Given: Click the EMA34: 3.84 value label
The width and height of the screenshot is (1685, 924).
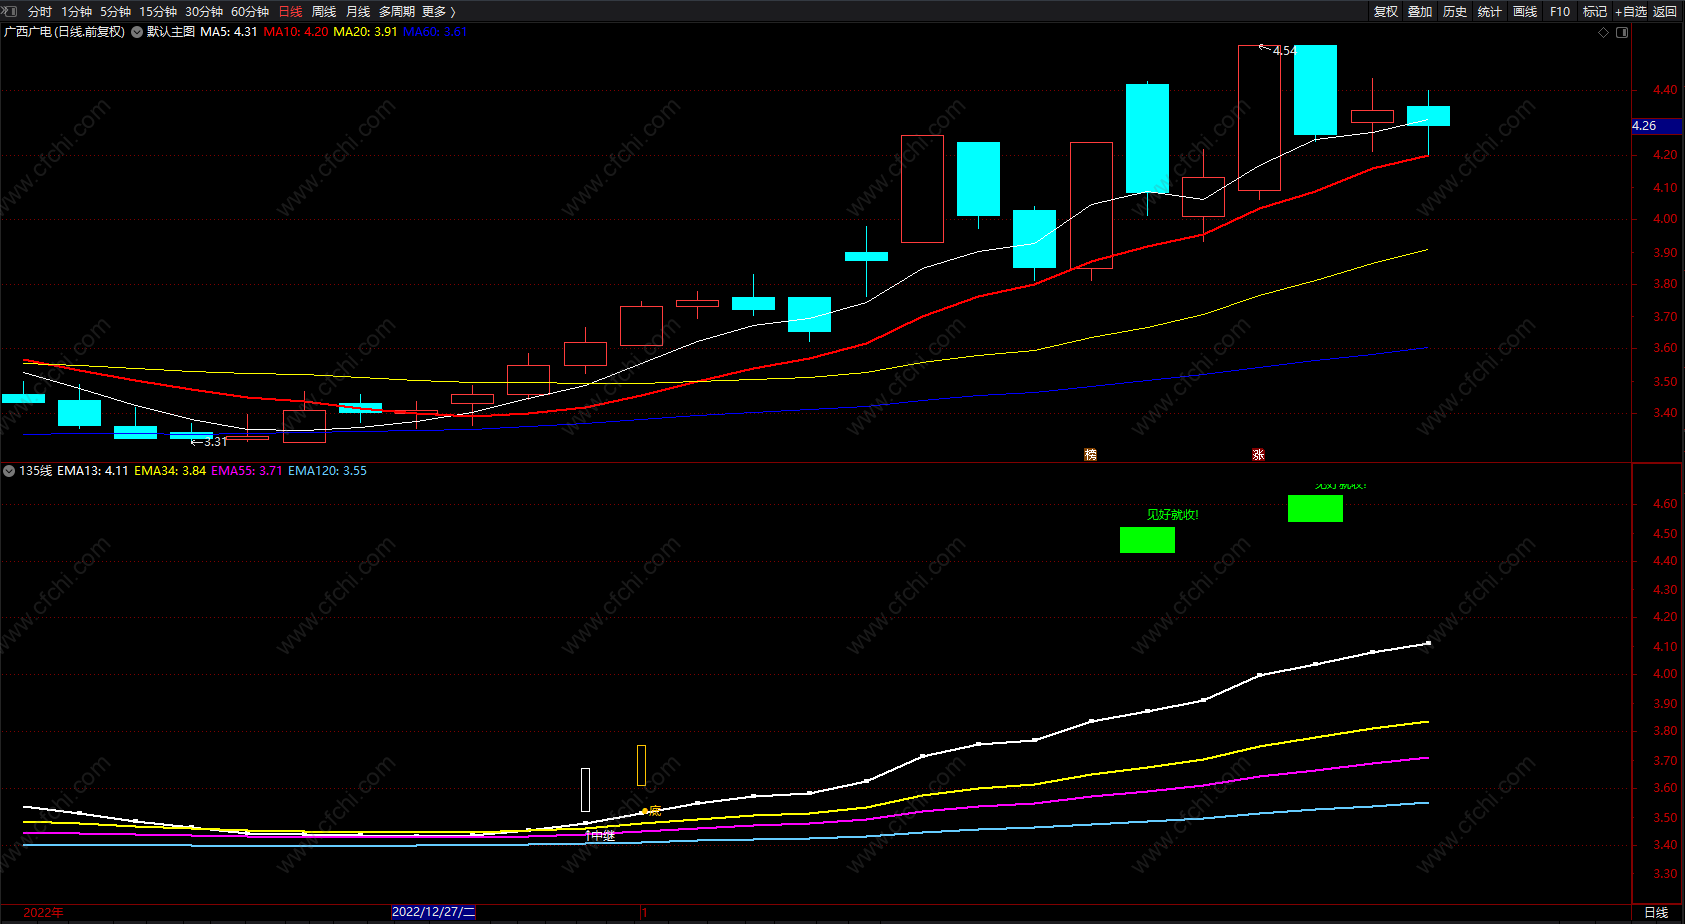Looking at the screenshot, I should [170, 471].
